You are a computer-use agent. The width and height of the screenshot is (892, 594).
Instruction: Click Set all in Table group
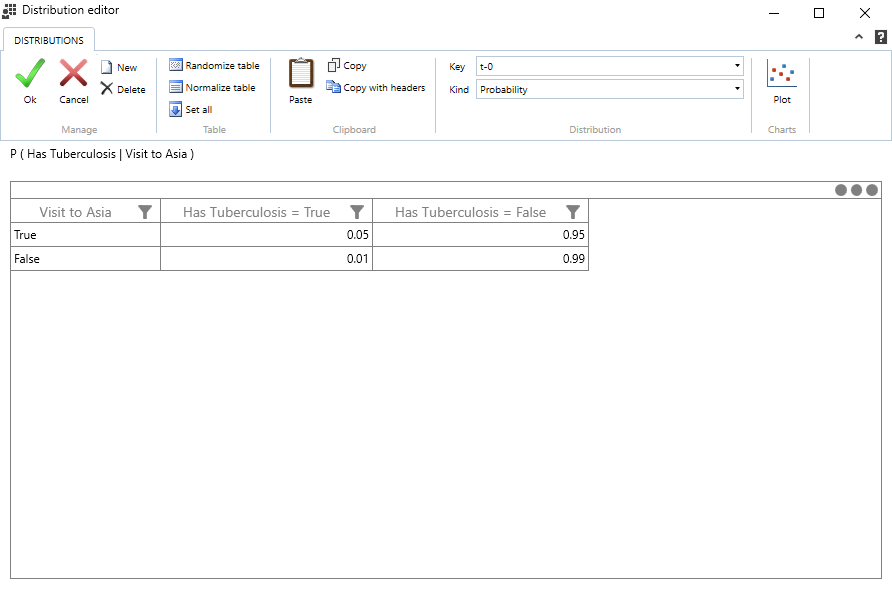pyautogui.click(x=190, y=109)
